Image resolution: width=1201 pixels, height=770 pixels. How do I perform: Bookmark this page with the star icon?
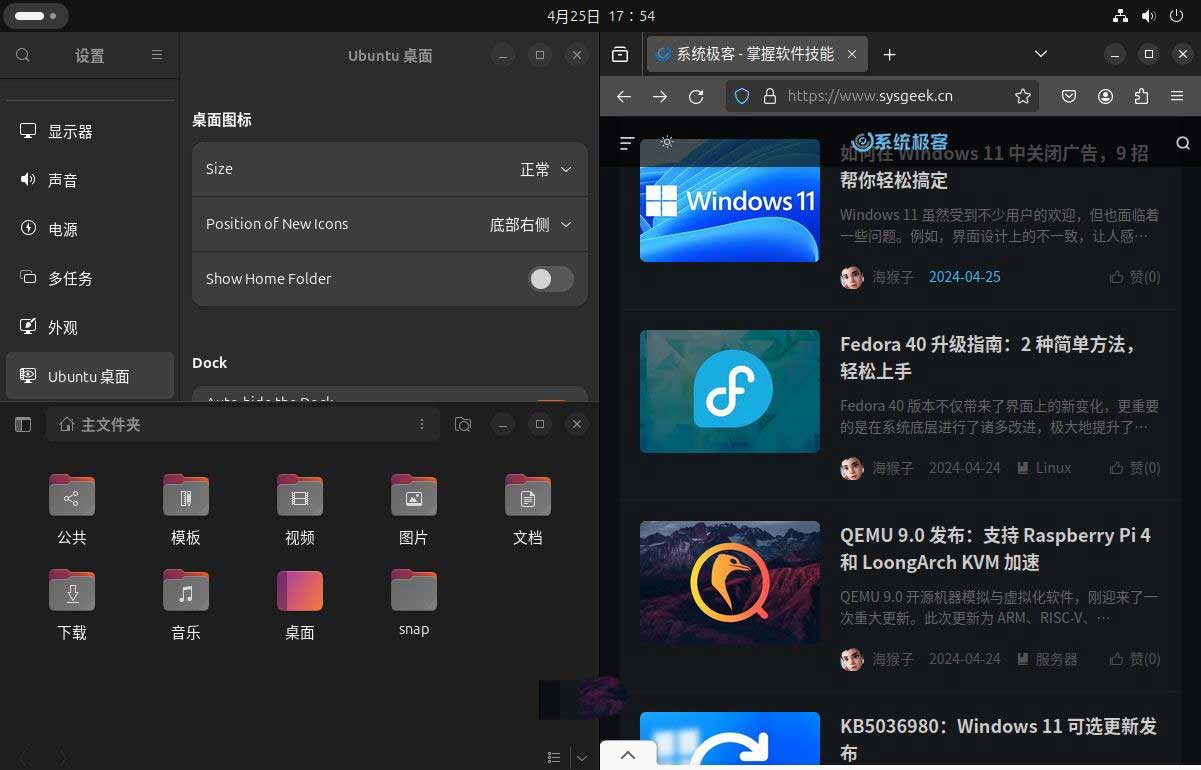click(1022, 96)
